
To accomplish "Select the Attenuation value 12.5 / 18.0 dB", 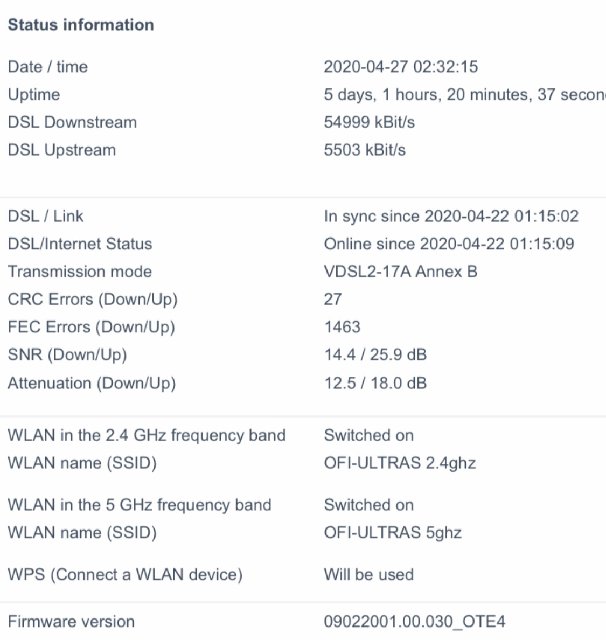I will (375, 383).
